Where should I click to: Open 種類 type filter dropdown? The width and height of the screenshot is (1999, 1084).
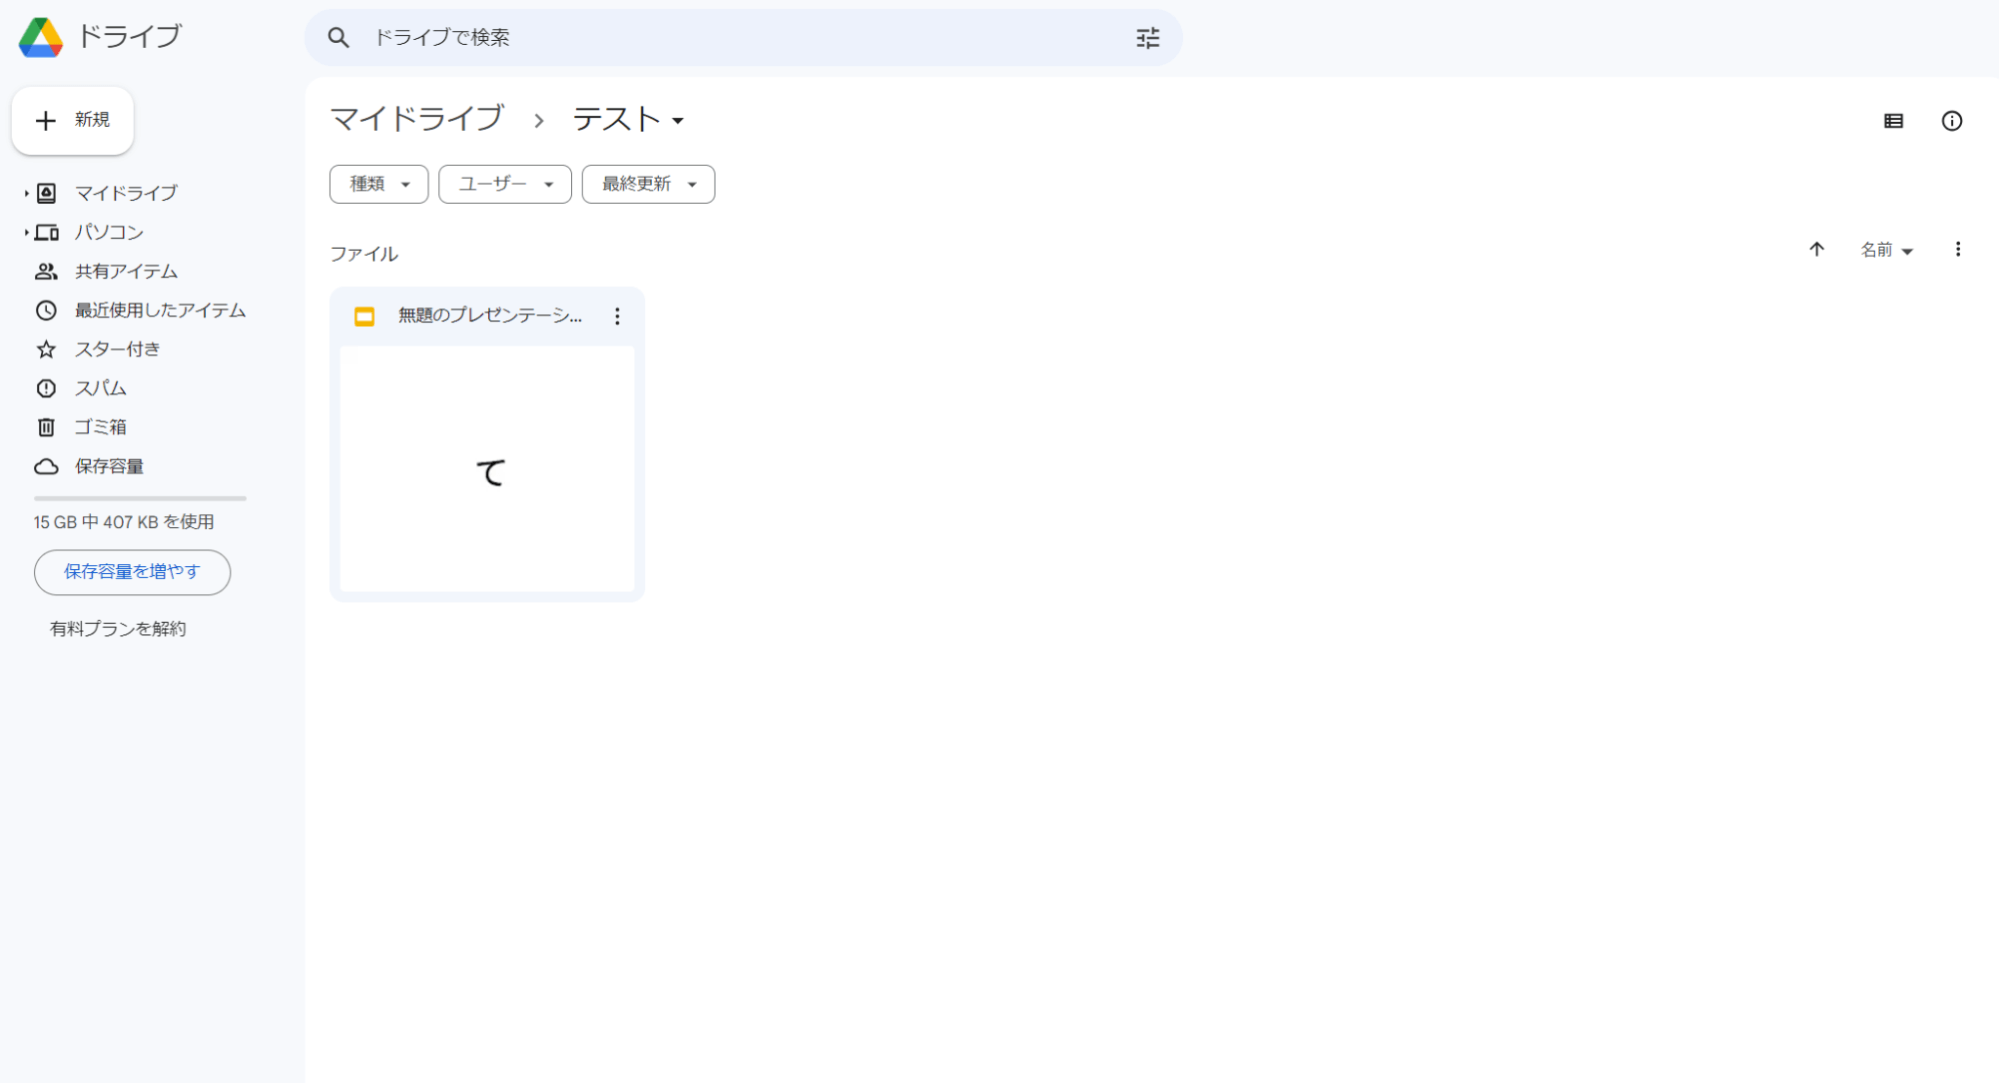[379, 184]
